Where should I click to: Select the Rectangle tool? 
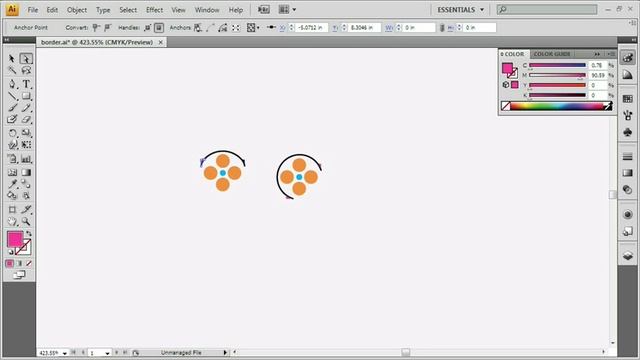pyautogui.click(x=26, y=96)
